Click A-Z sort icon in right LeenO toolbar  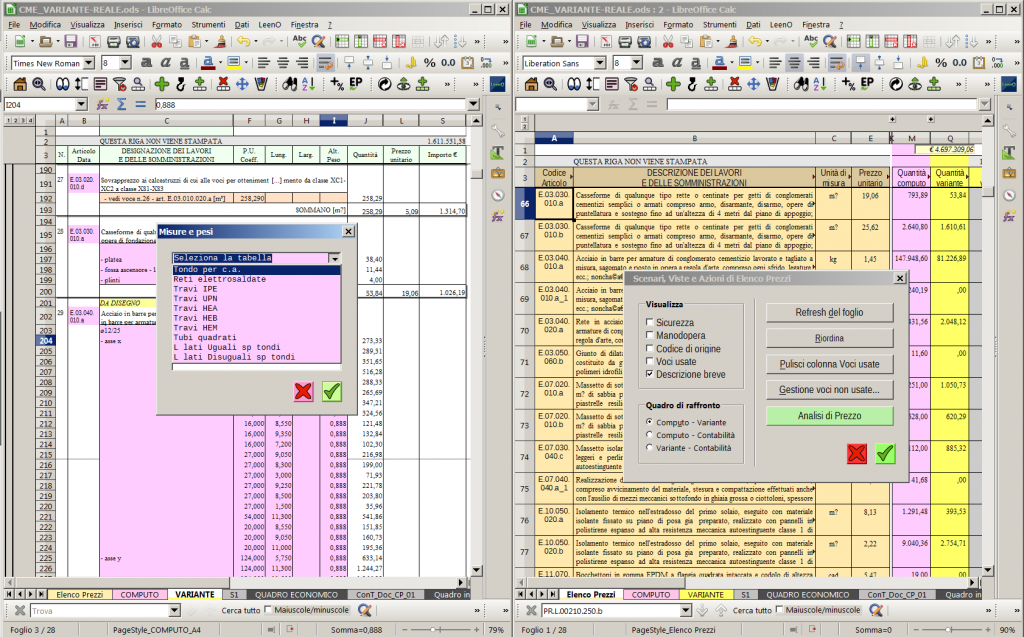[820, 84]
